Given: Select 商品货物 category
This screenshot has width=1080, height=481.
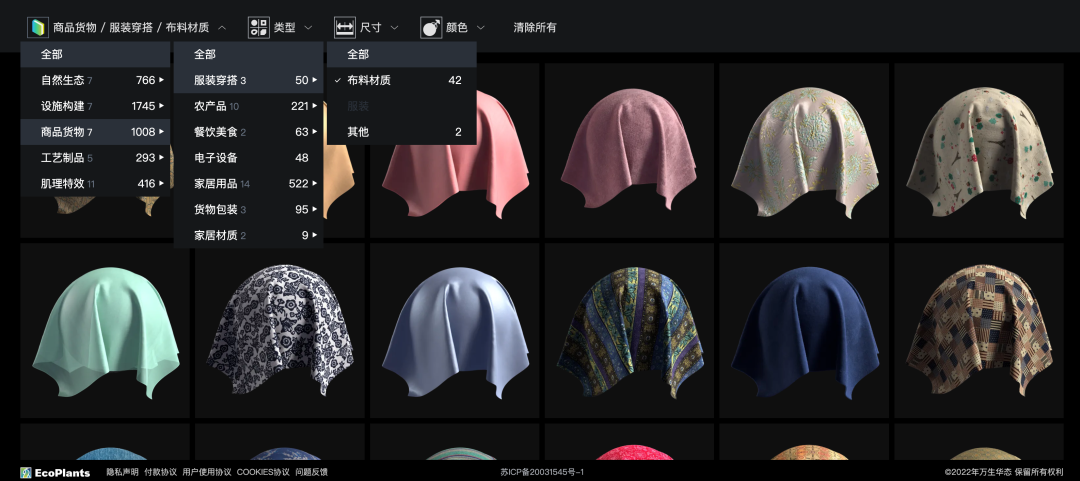Looking at the screenshot, I should click(x=95, y=132).
